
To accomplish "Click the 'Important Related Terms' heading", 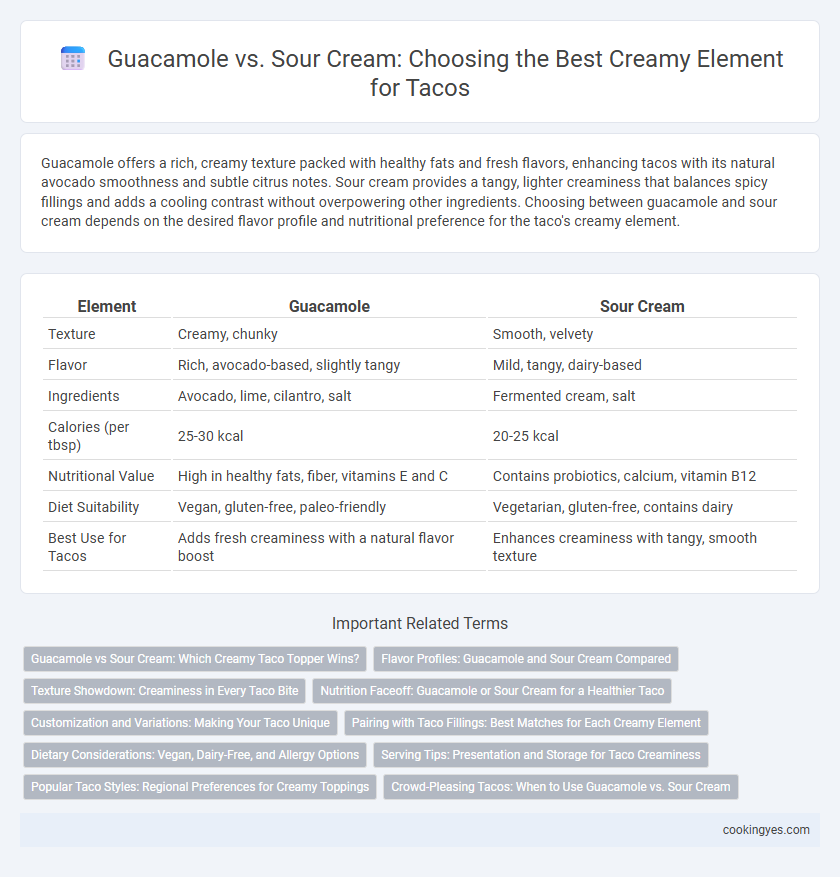I will pos(420,623).
